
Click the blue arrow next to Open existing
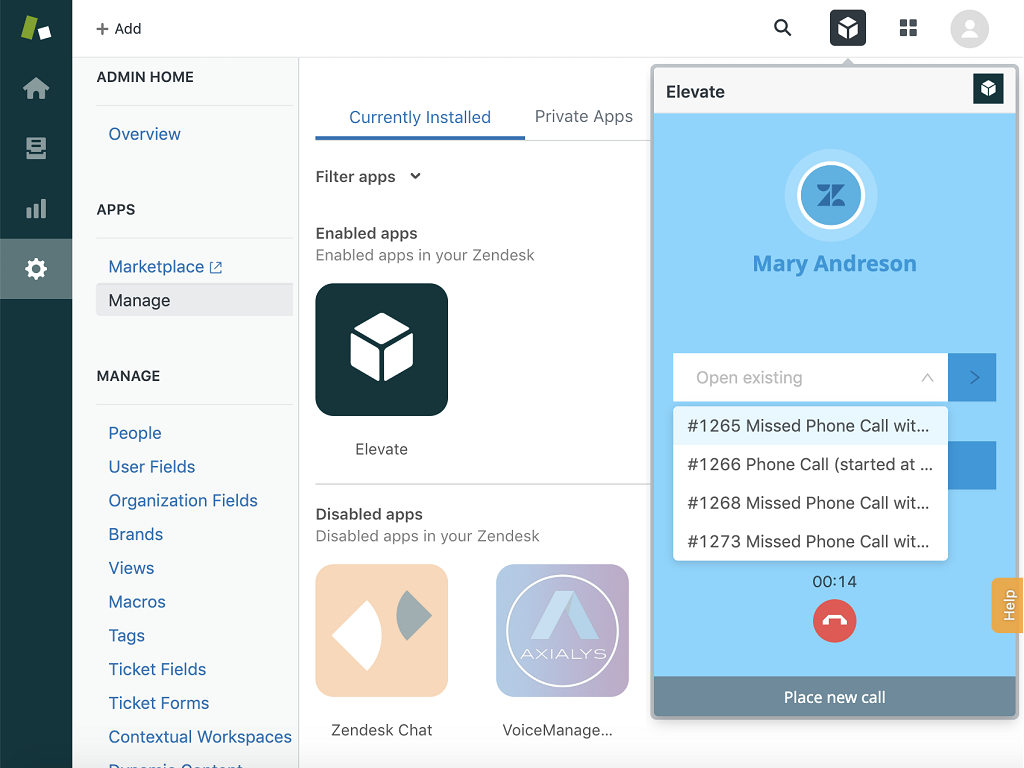click(x=973, y=378)
